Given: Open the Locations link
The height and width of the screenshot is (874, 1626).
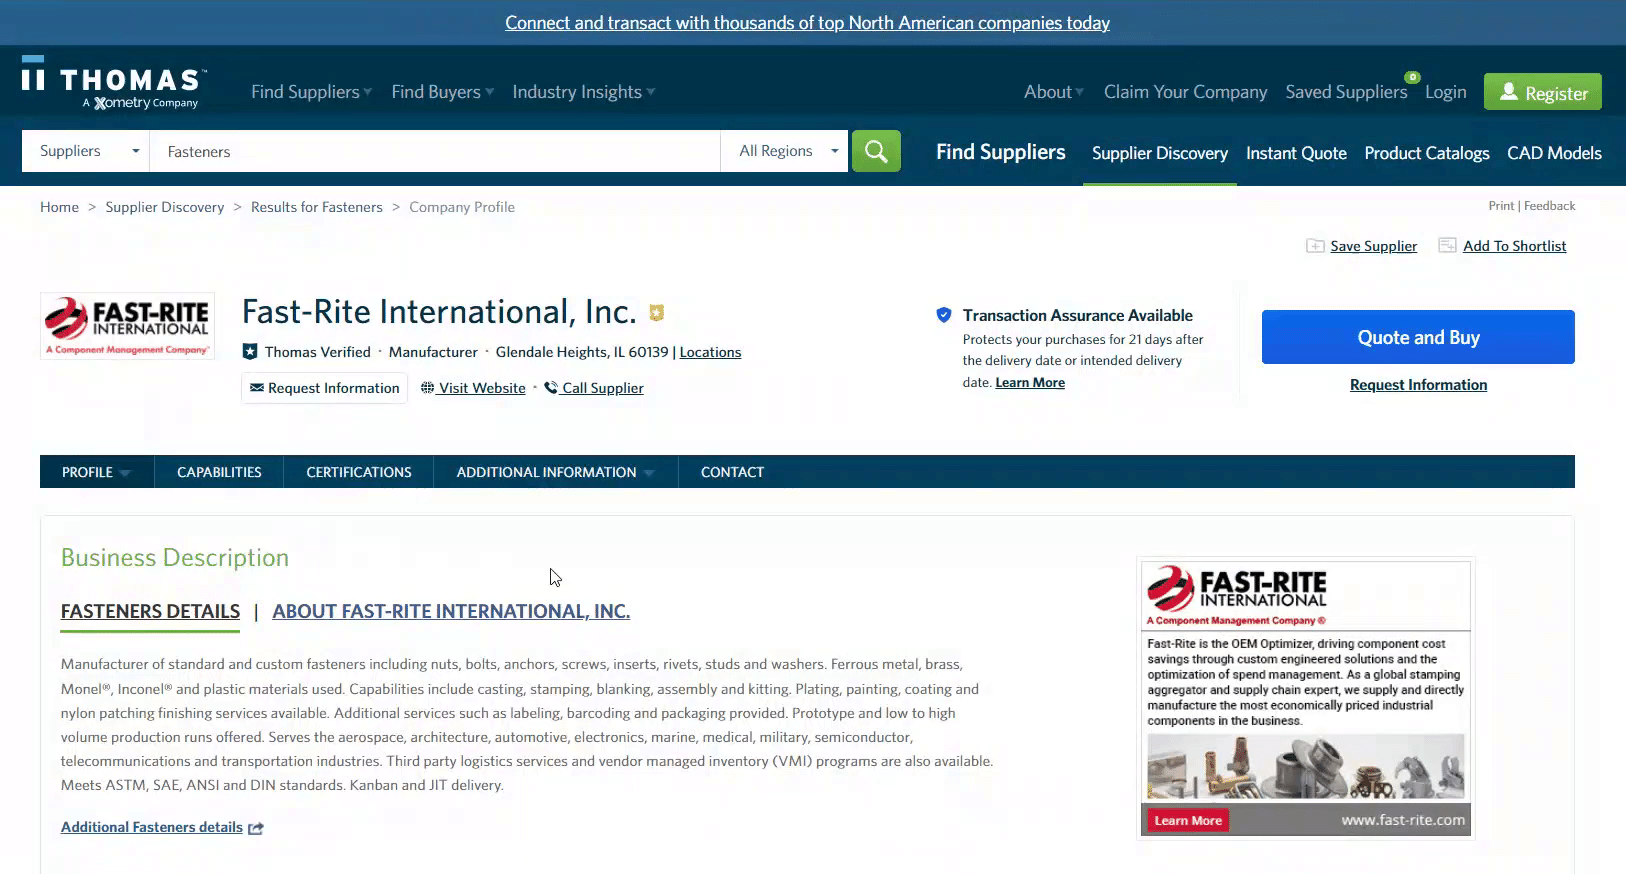Looking at the screenshot, I should (x=710, y=352).
